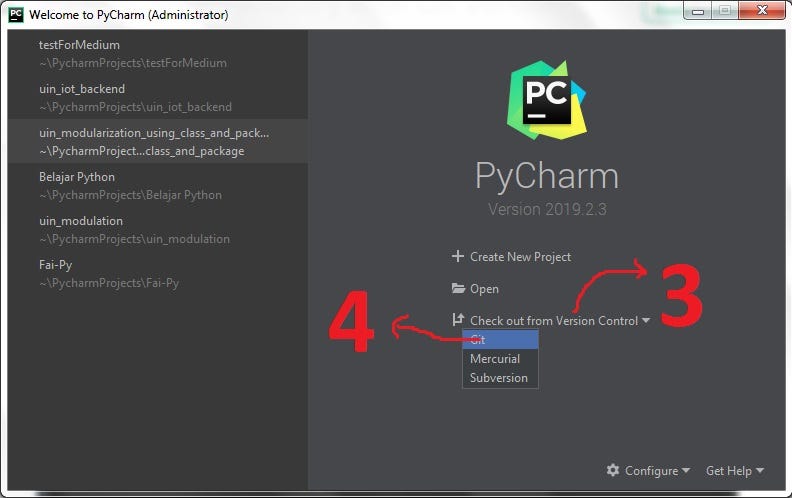The height and width of the screenshot is (498, 792).
Task: Click the folder icon next to Open
Action: 458,288
